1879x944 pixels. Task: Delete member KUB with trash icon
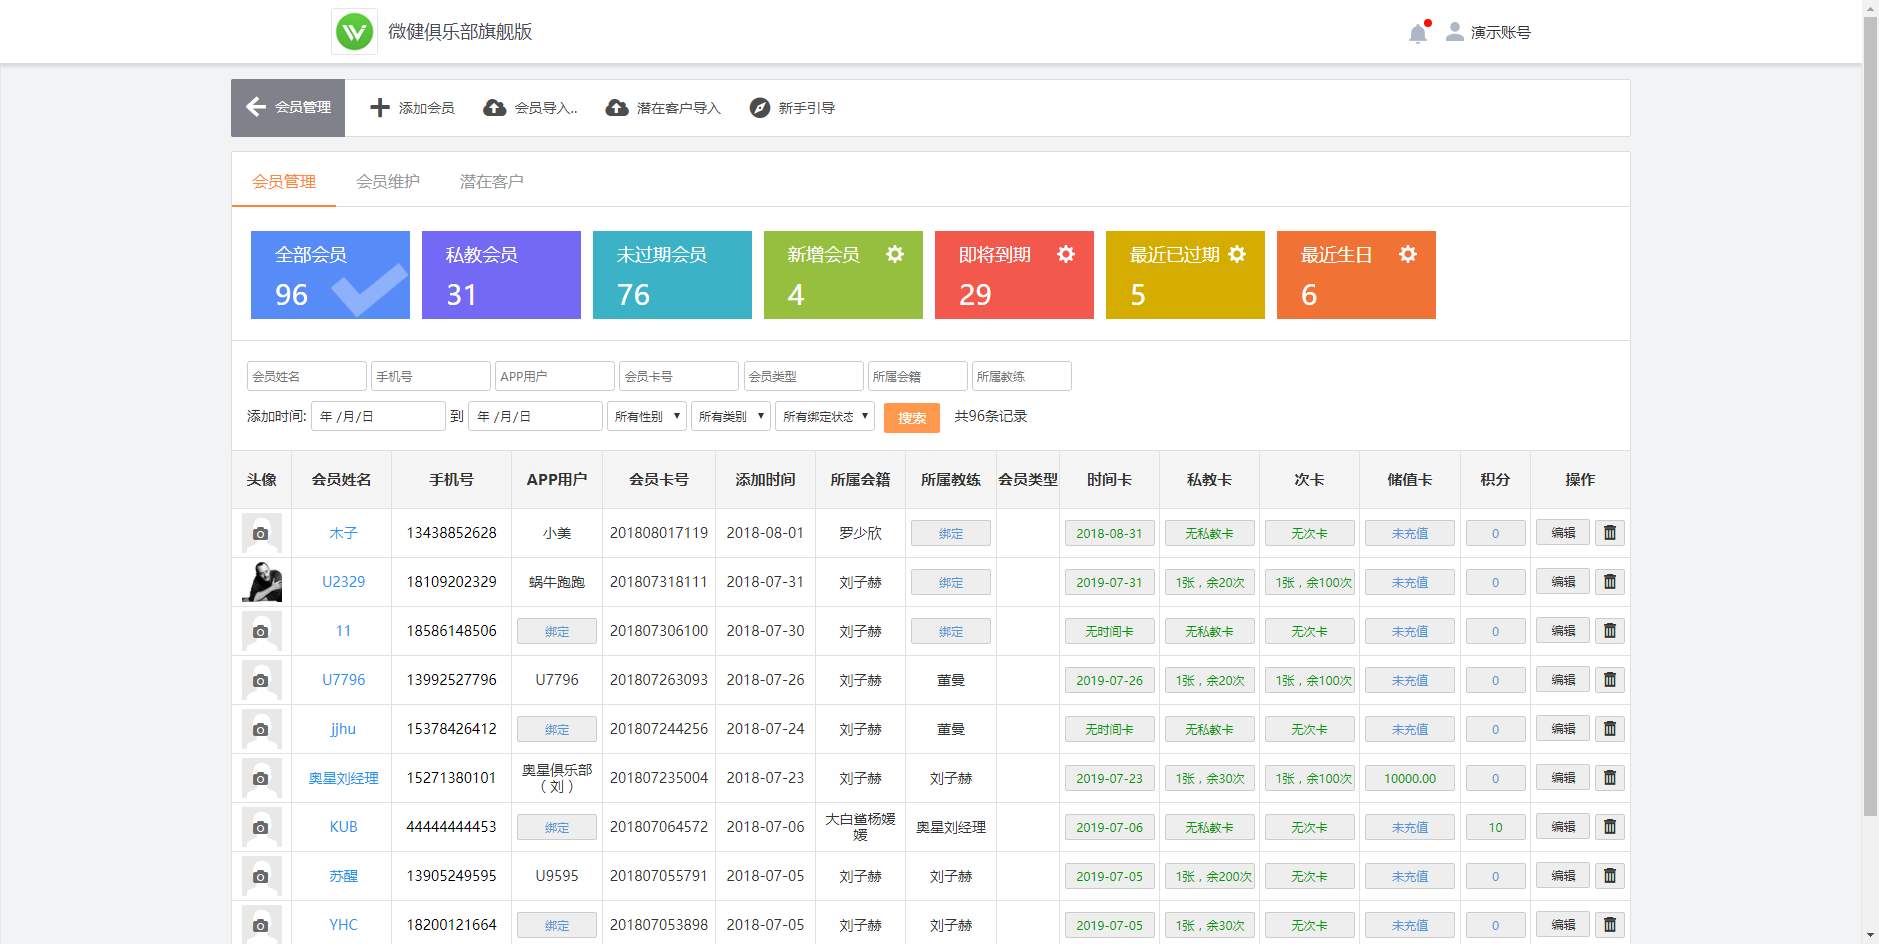point(1610,827)
